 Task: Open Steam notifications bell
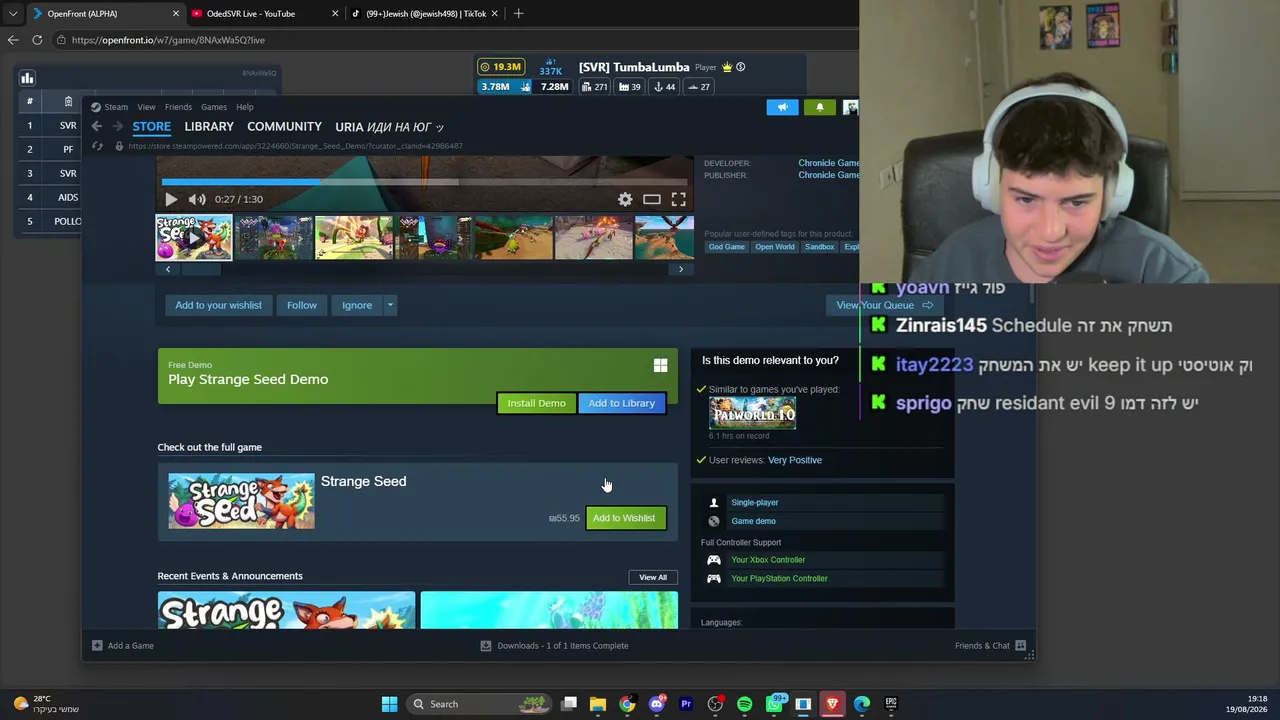pos(819,107)
